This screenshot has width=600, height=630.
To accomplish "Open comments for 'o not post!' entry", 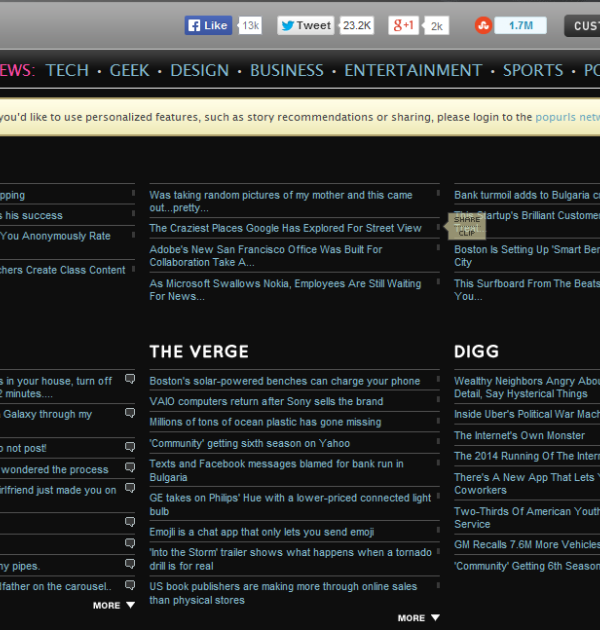I will click(130, 446).
